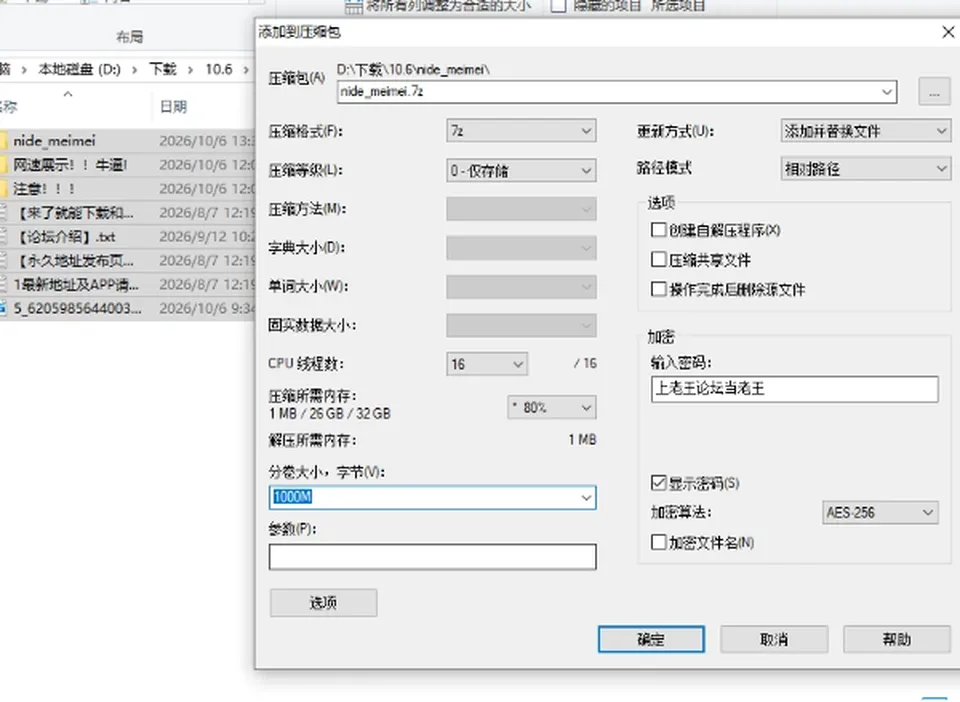
Task: Close the 添加到压缩包 dialog
Action: click(x=948, y=32)
